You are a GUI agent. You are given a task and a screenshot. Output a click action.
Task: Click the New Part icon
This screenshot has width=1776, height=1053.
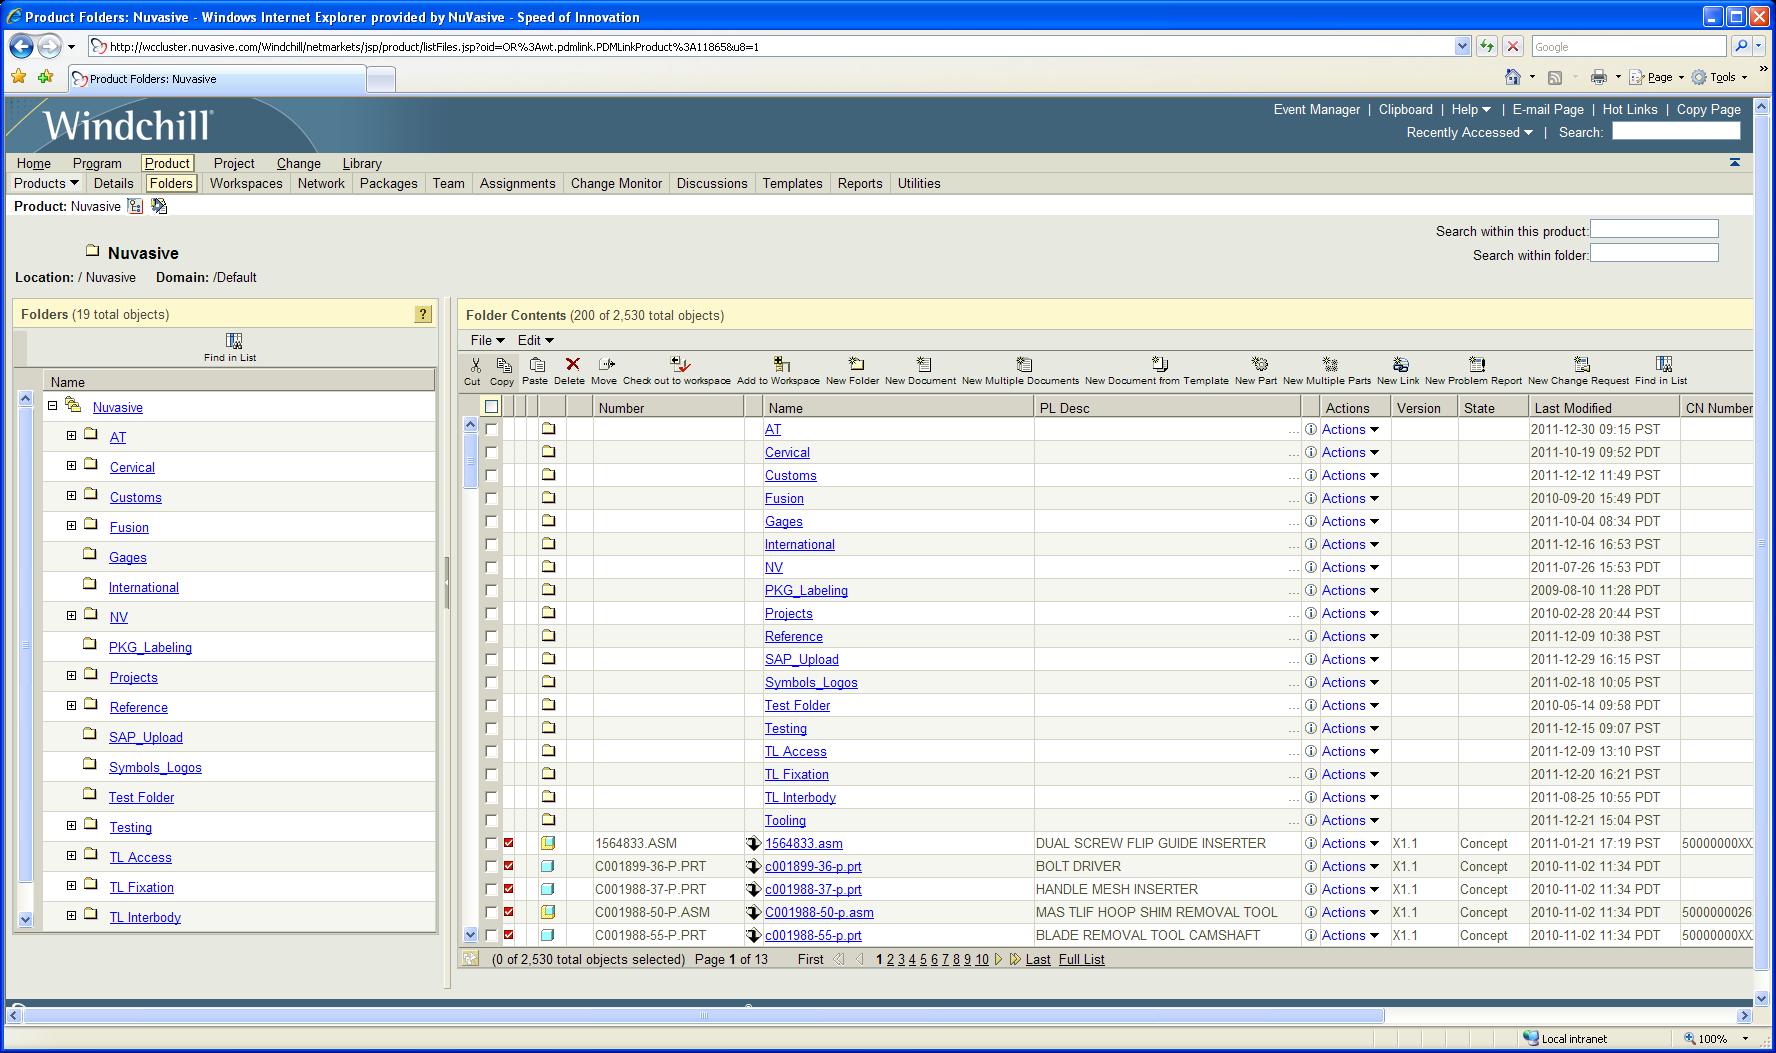tap(1259, 364)
